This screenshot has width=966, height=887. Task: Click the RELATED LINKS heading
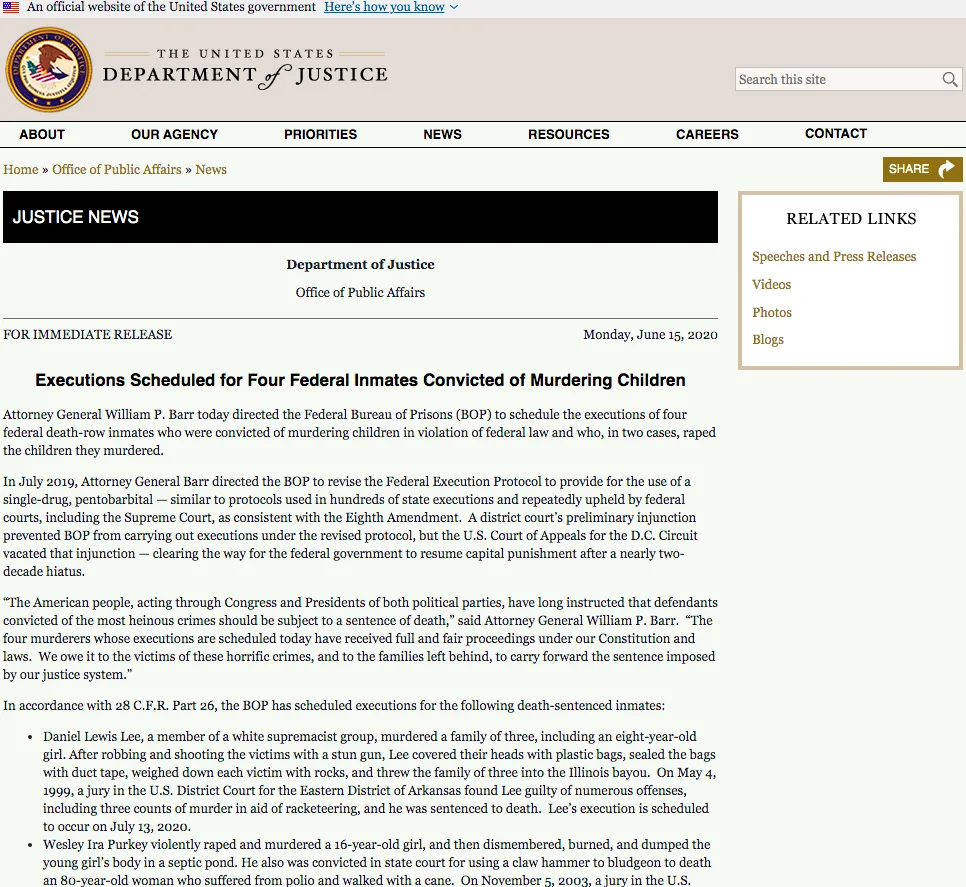[851, 219]
